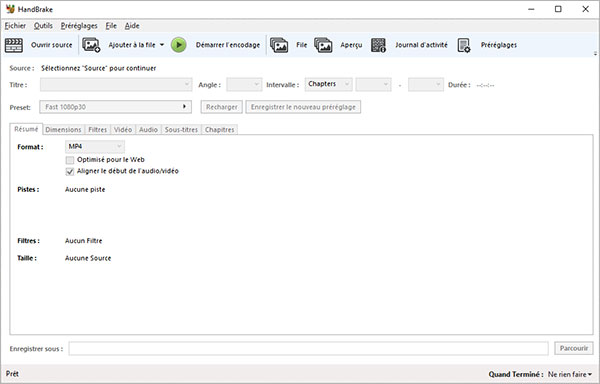Image resolution: width=600 pixels, height=384 pixels.
Task: Open the File menu in menu bar
Action: (x=111, y=26)
